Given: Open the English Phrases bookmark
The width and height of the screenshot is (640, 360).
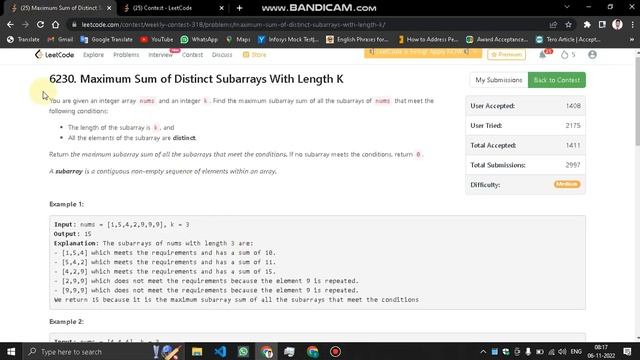Looking at the screenshot, I should pos(357,40).
